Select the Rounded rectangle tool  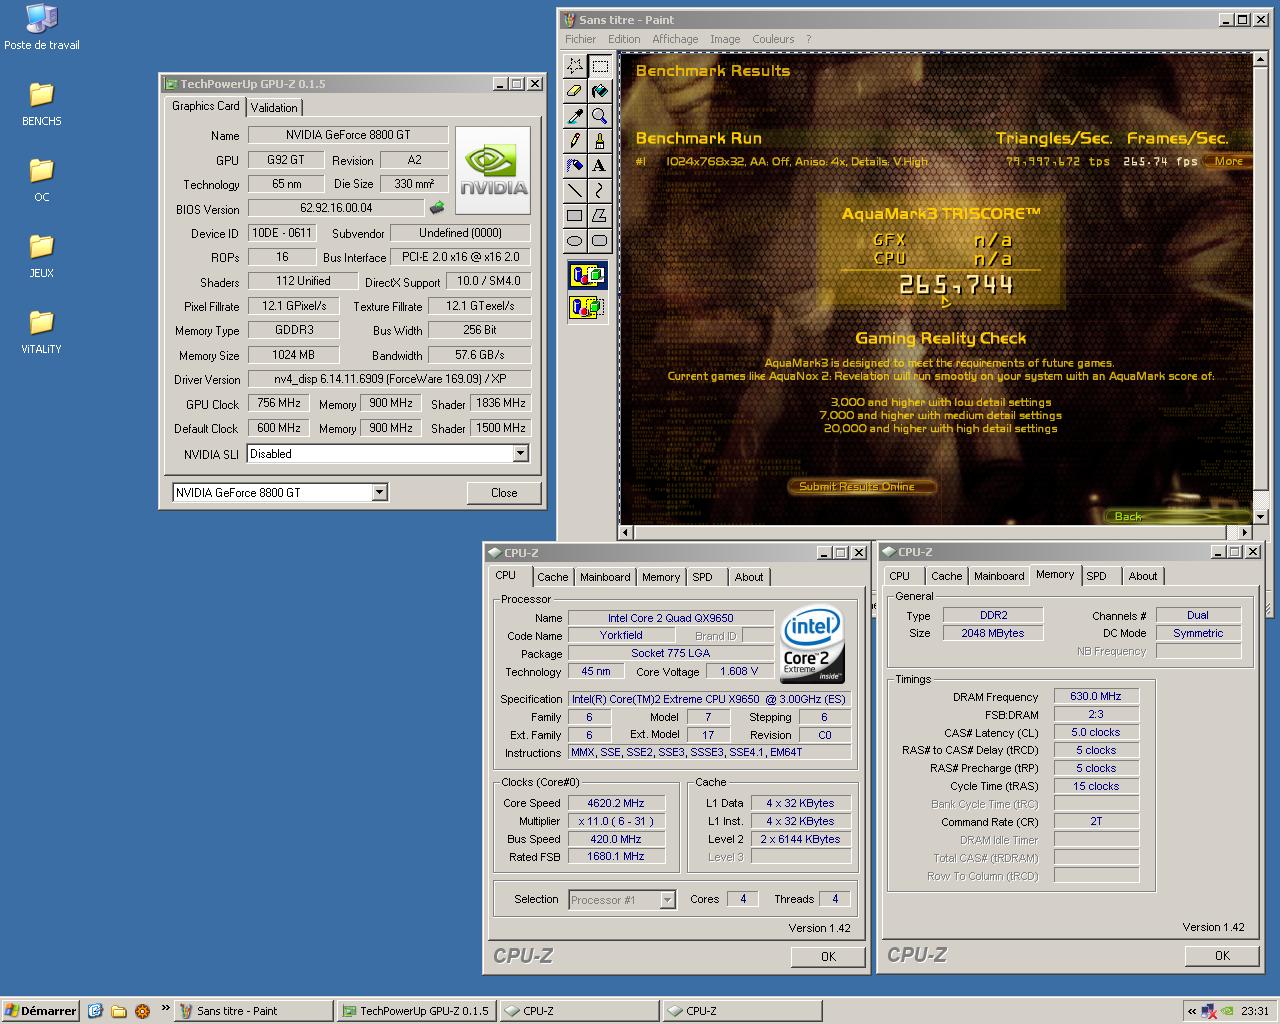click(x=600, y=240)
